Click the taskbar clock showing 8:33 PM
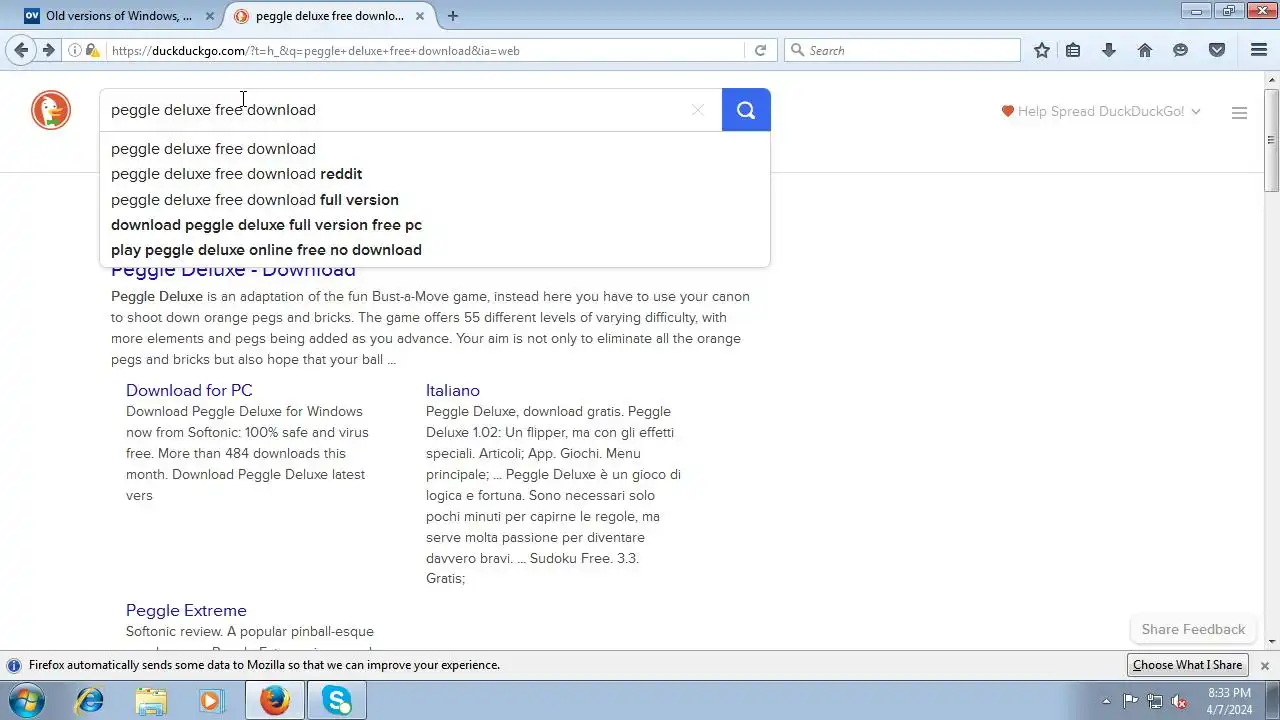 click(x=1229, y=701)
